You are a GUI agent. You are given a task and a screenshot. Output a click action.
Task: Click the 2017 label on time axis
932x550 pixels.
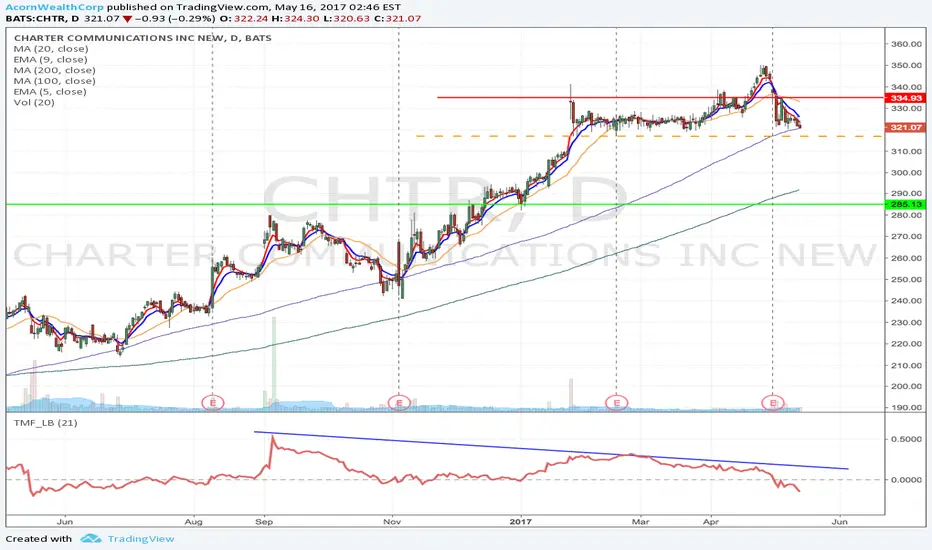pyautogui.click(x=521, y=521)
